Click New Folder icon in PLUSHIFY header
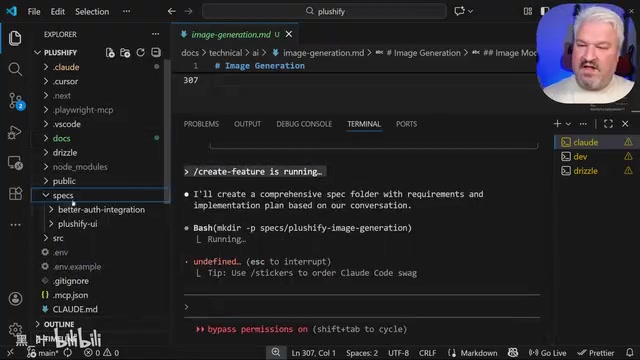Screen dimensions: 640x360 point(125,53)
